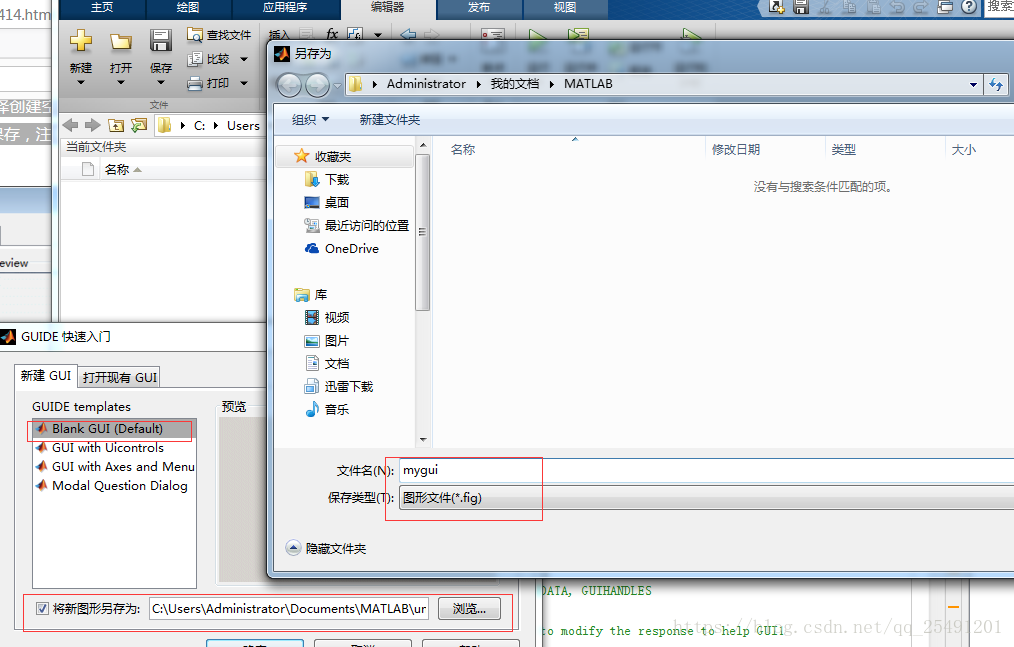Screen dimensions: 1014x647
Task: Switch to the Apps (应用程序) tab
Action: tap(285, 7)
